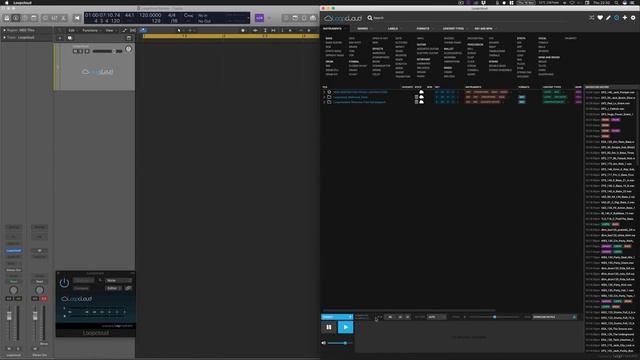Select the SYNTH instrument tag heading

tap(521, 38)
